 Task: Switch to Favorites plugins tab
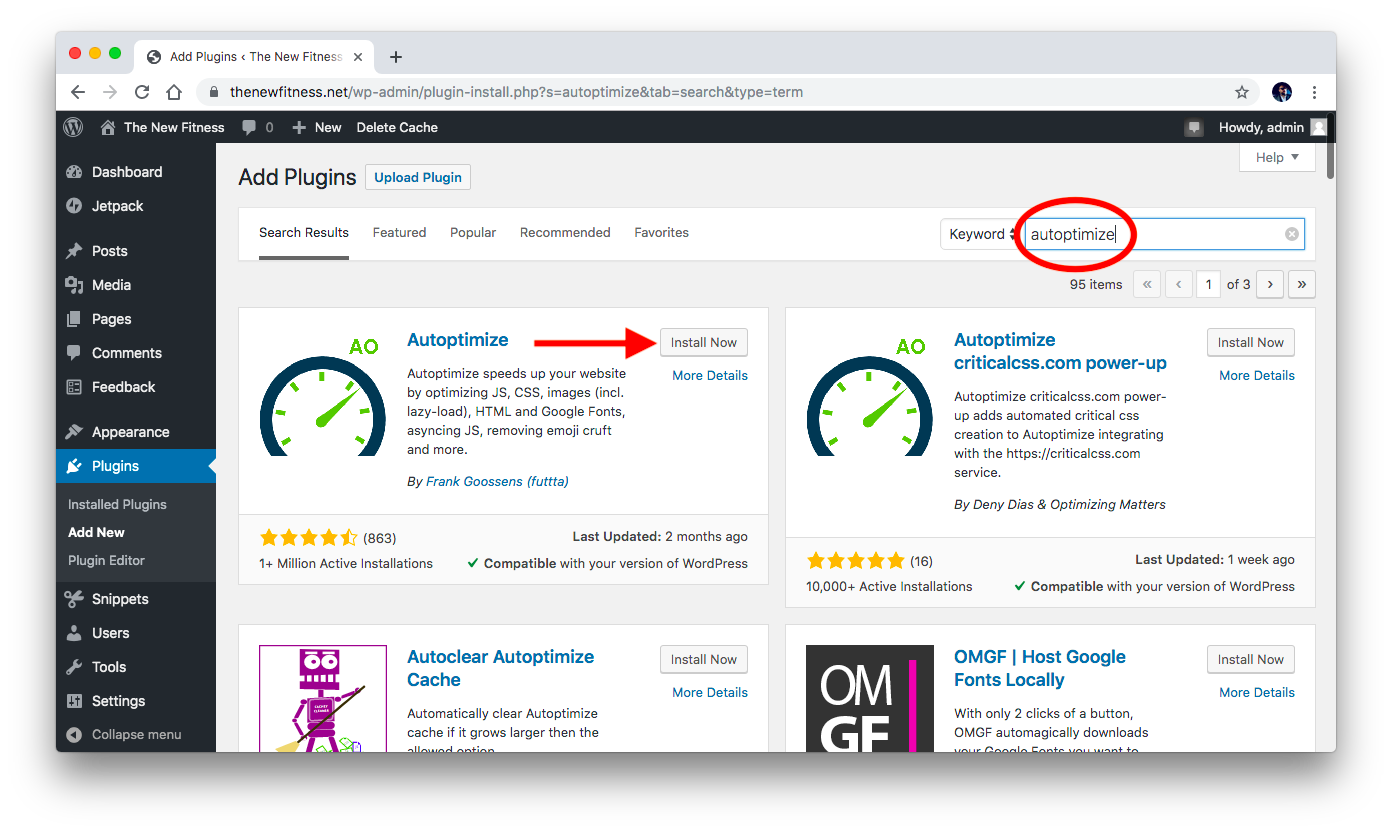click(662, 232)
